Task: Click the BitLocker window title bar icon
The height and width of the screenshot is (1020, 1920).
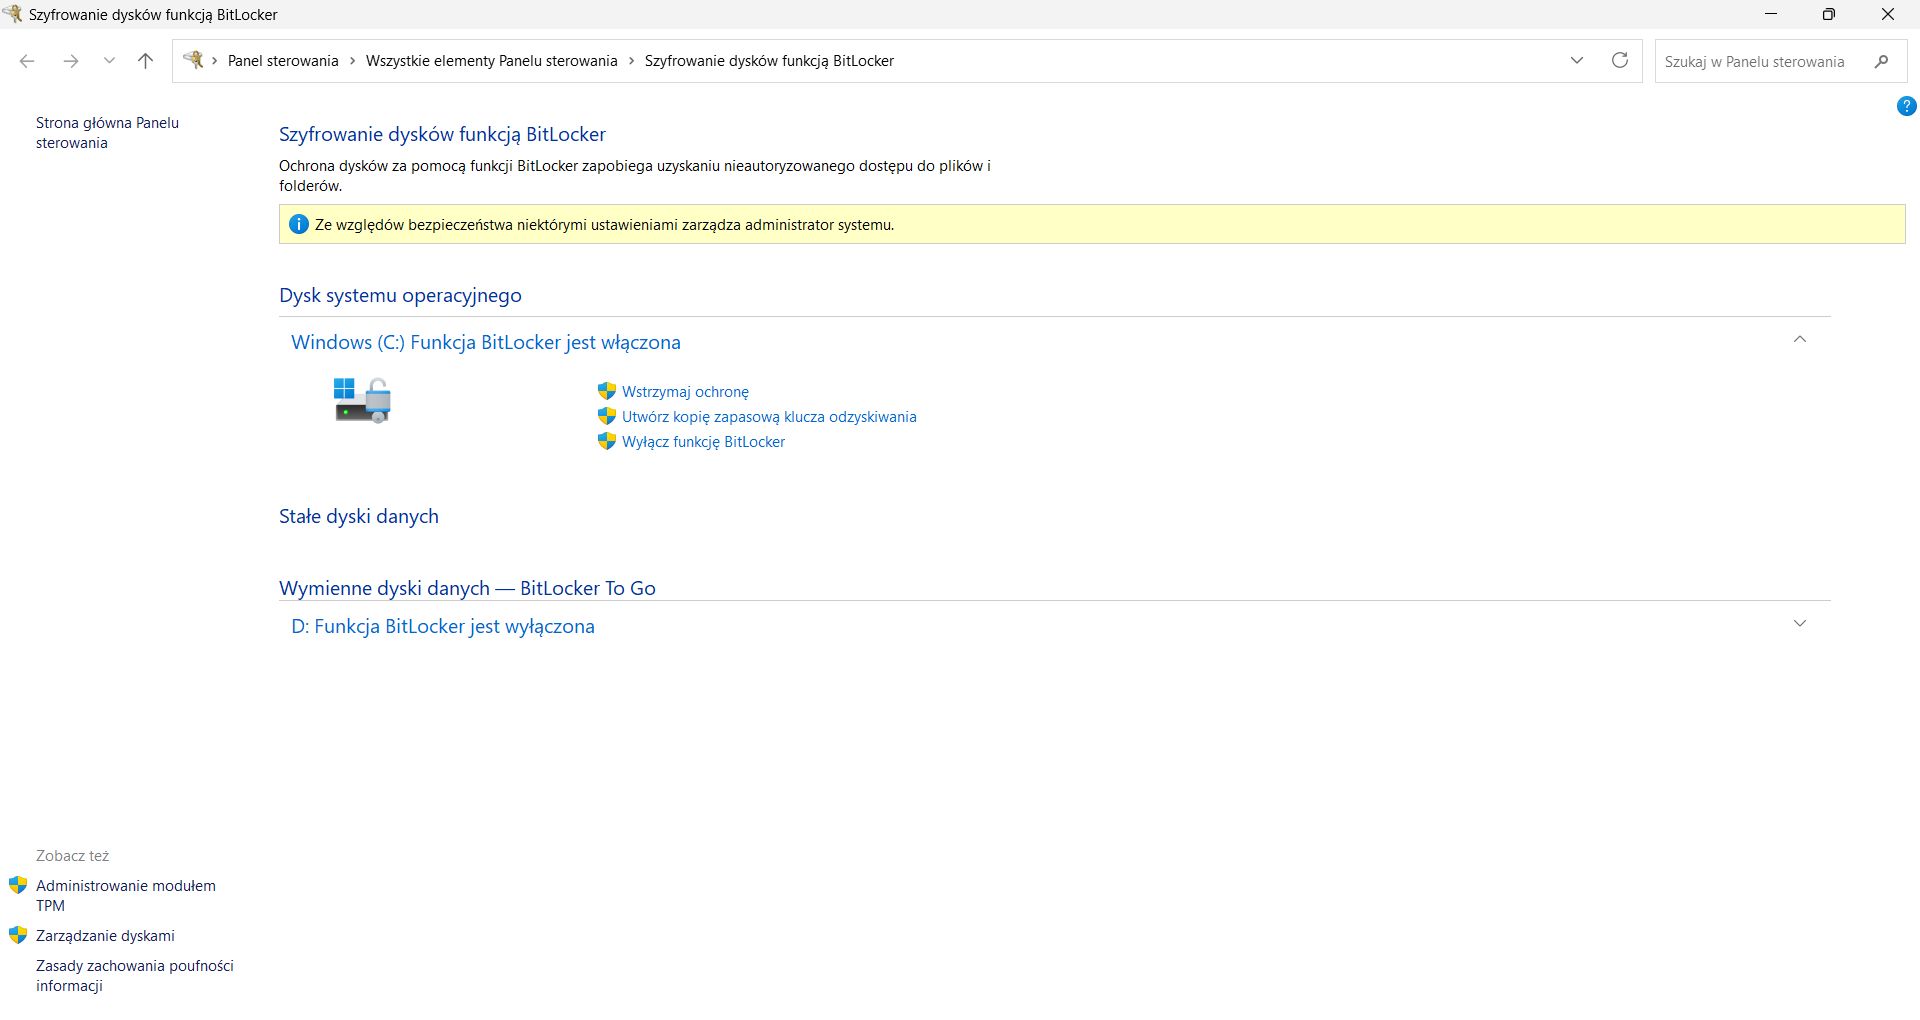Action: pyautogui.click(x=12, y=14)
